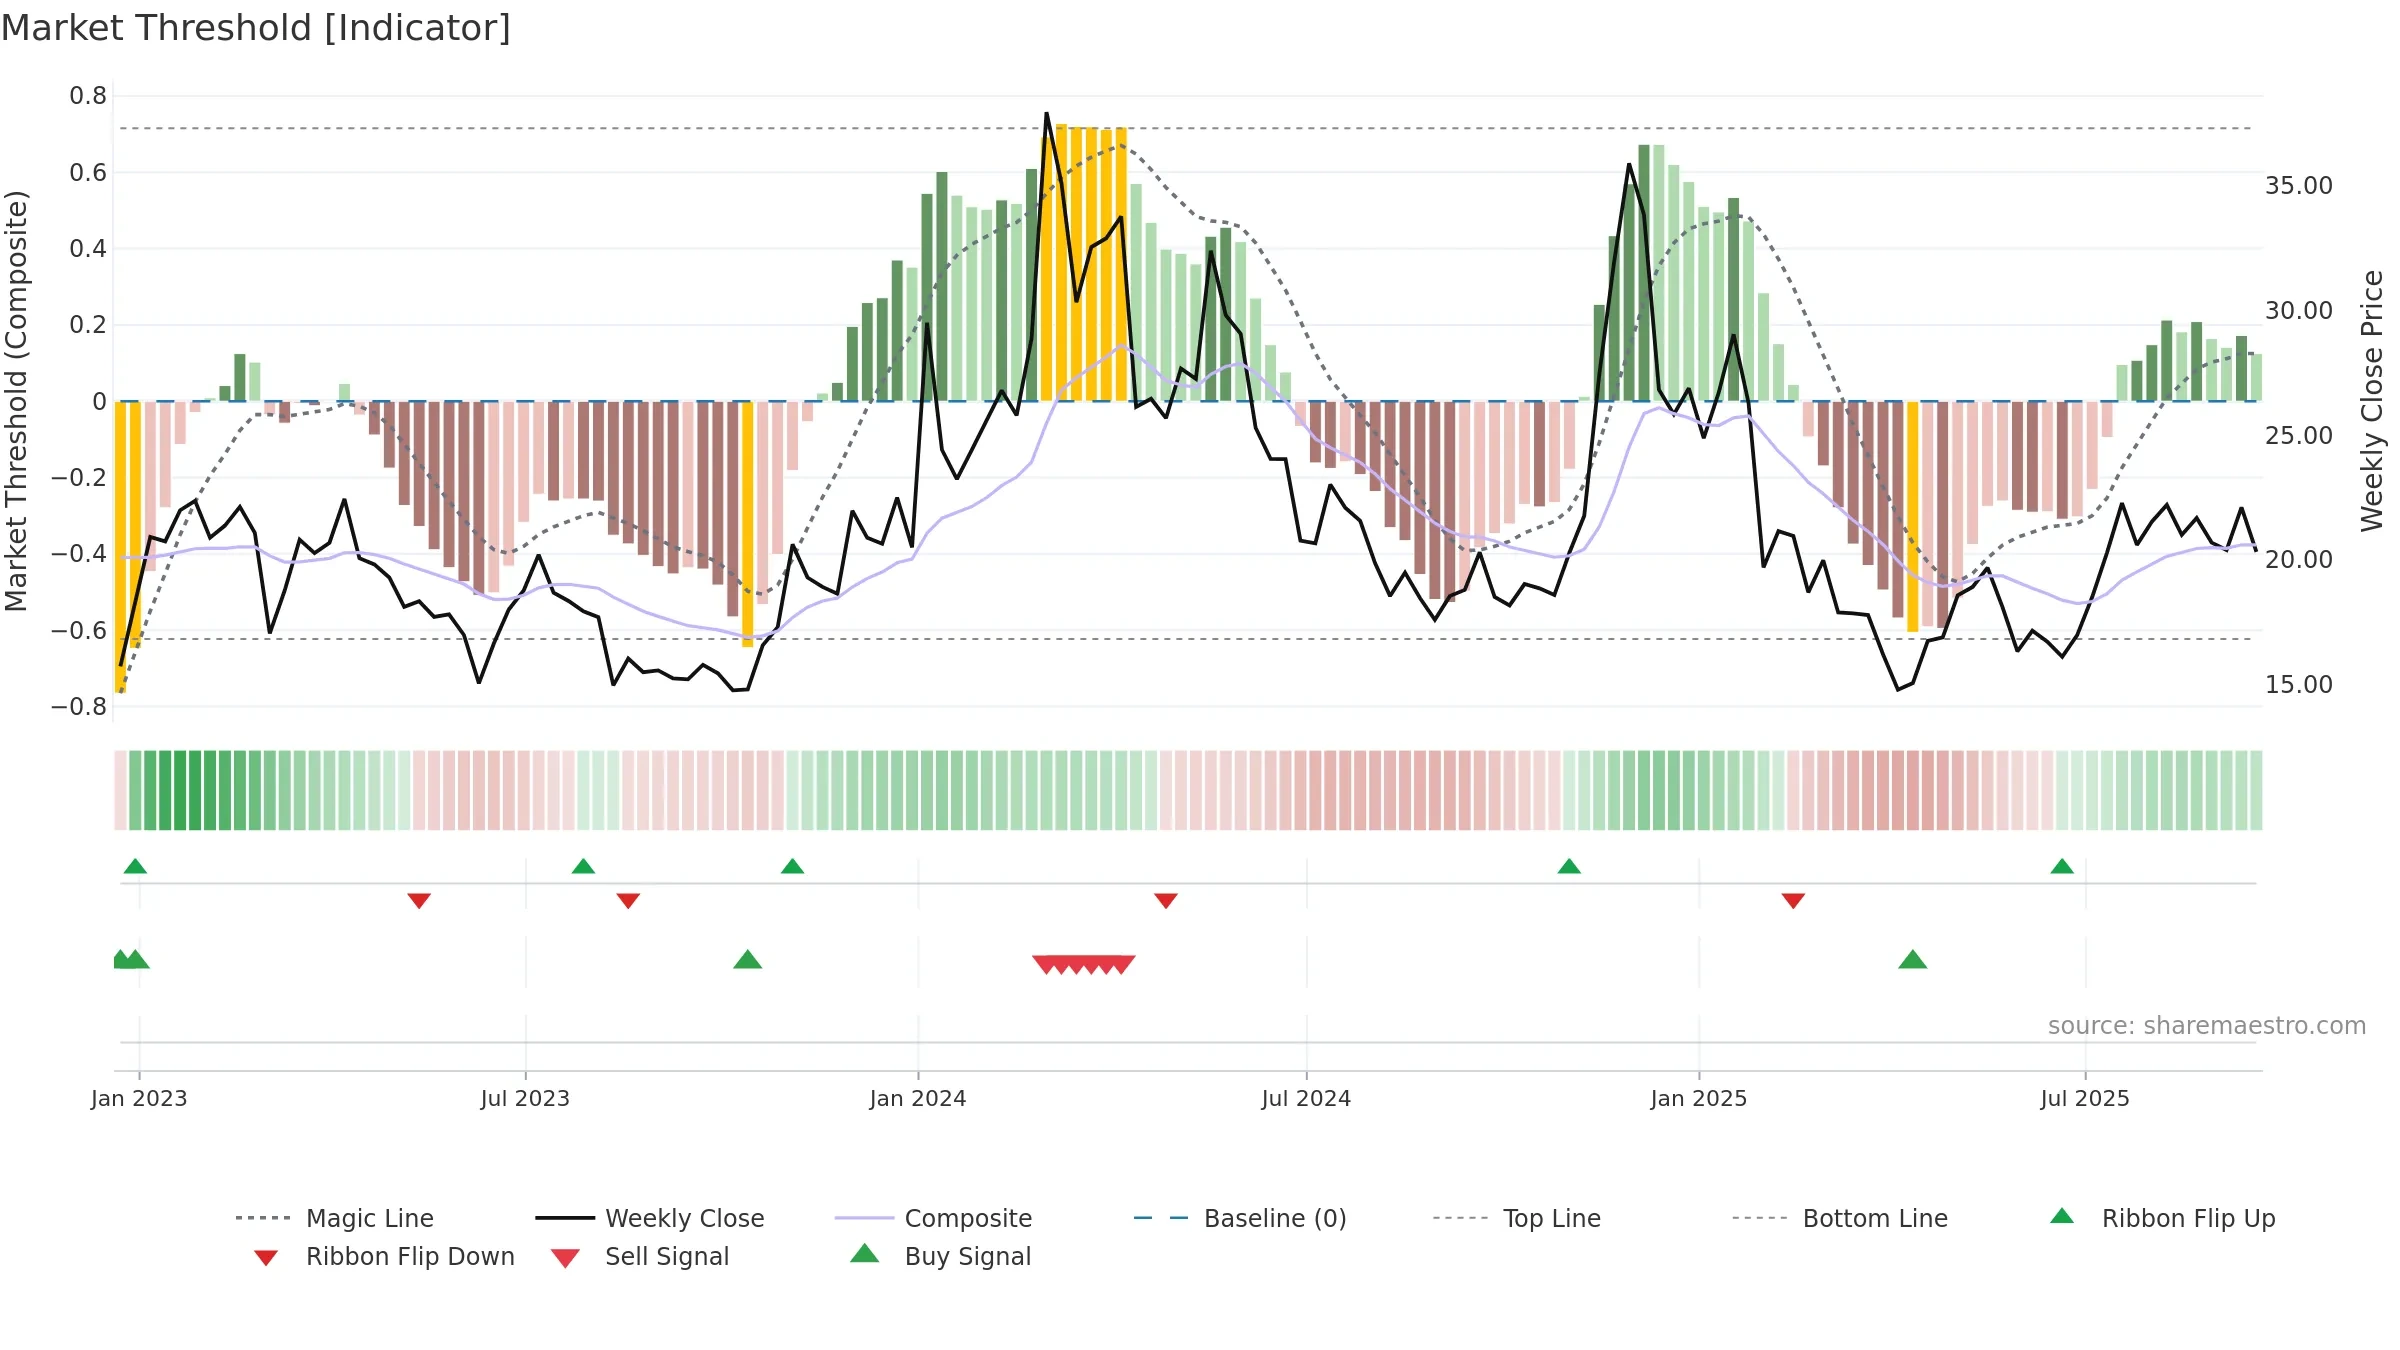The image size is (2400, 1350).
Task: Toggle the Buy Signal legend entry
Action: [x=941, y=1256]
